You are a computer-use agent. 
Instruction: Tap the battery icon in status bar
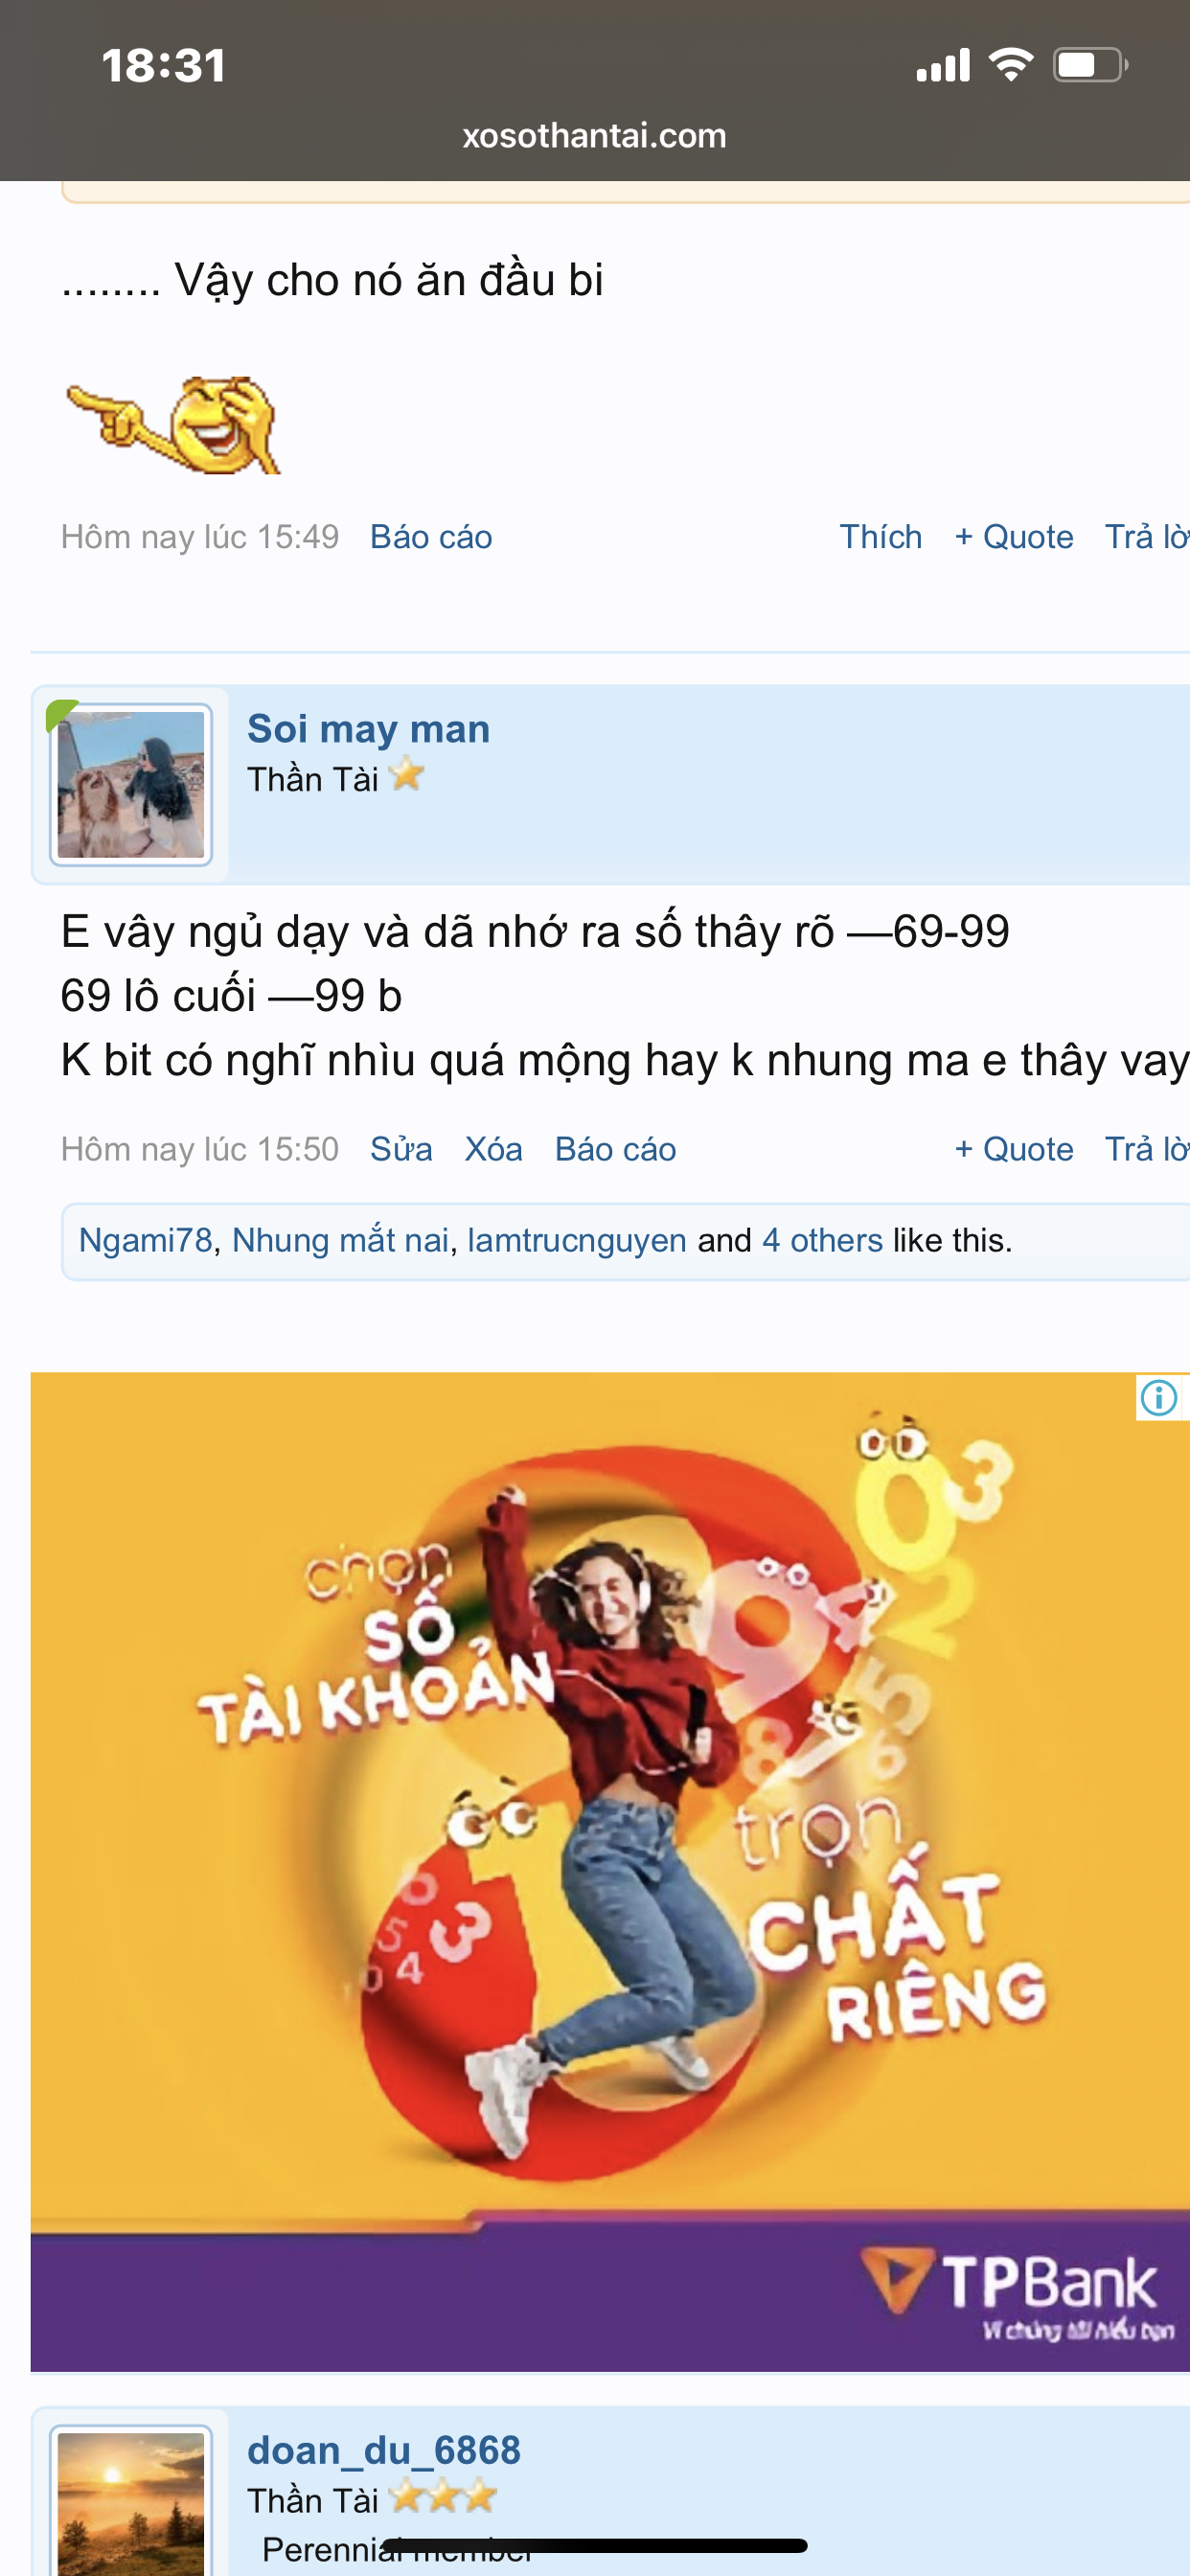(x=1090, y=66)
